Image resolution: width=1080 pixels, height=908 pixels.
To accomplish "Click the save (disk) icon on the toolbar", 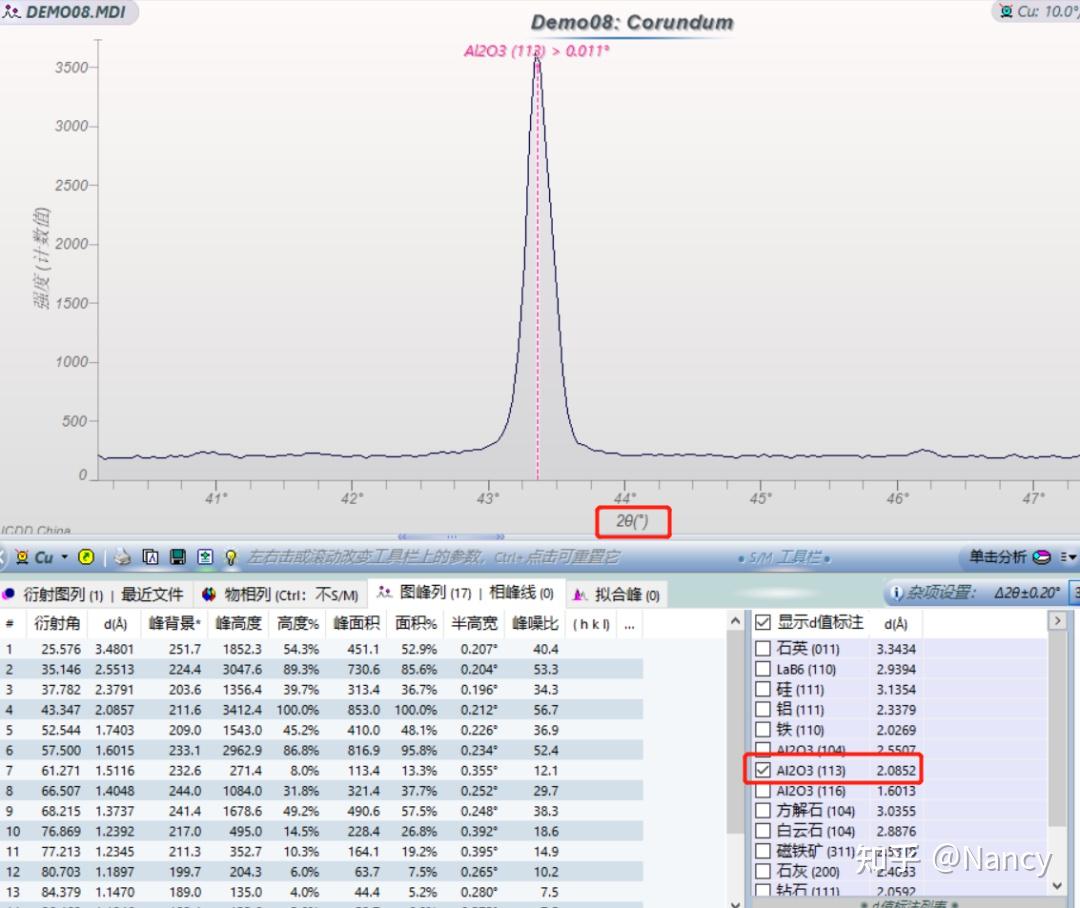I will (x=178, y=557).
